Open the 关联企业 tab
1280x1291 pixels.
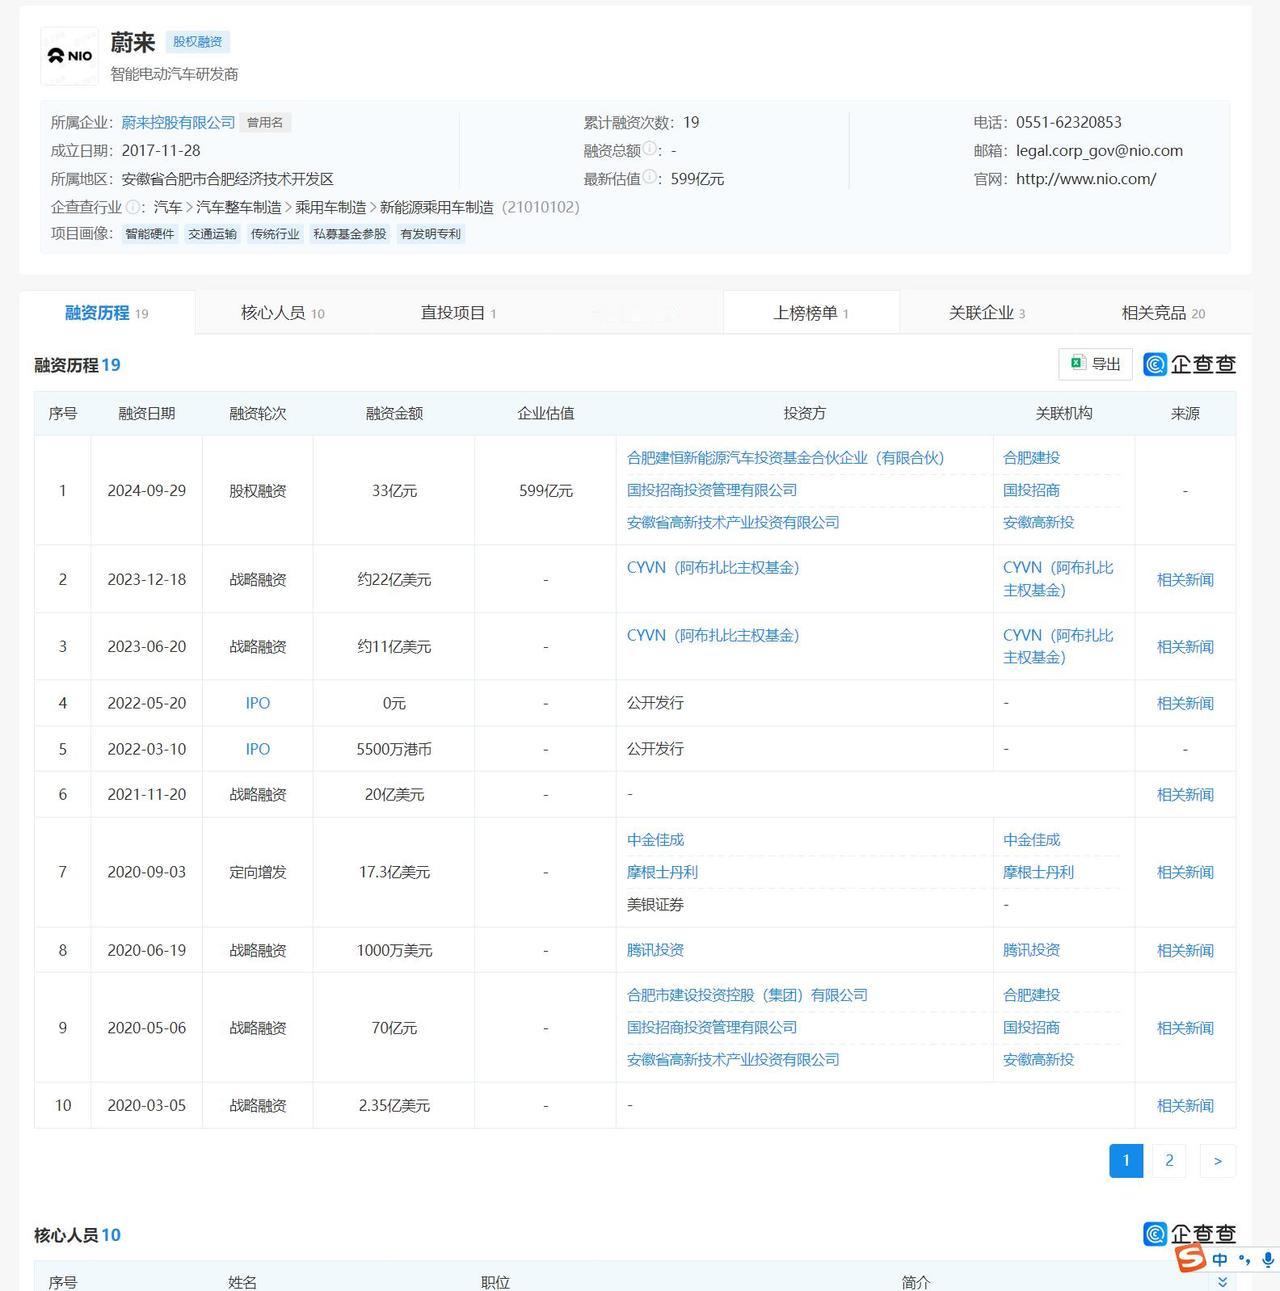coord(987,313)
